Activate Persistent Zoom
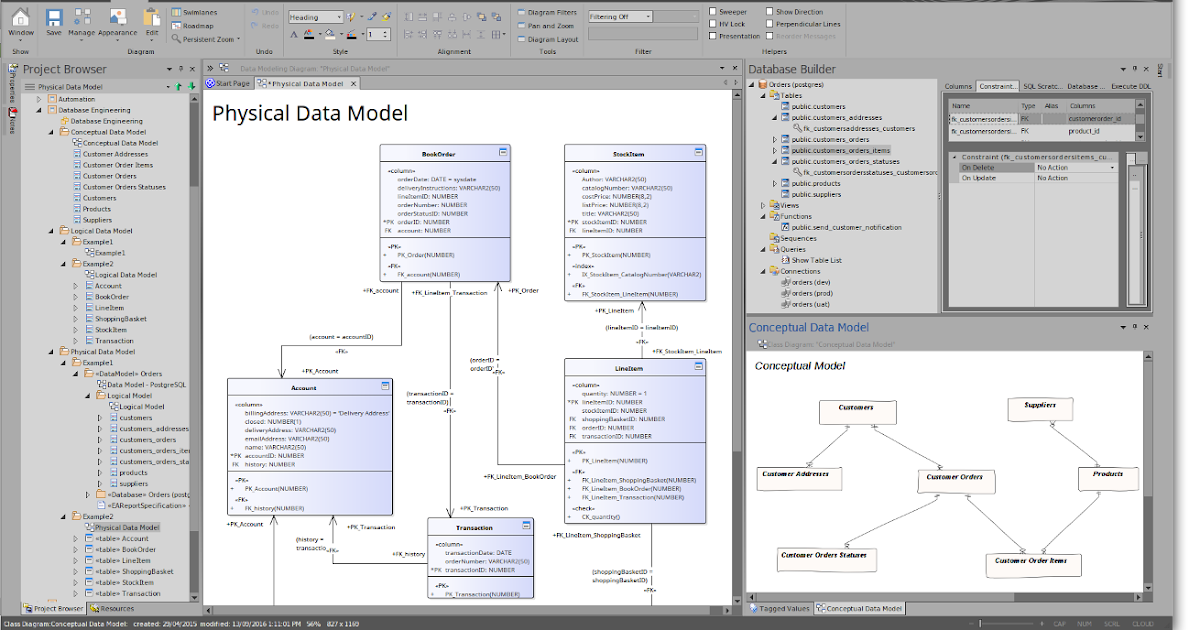 208,39
